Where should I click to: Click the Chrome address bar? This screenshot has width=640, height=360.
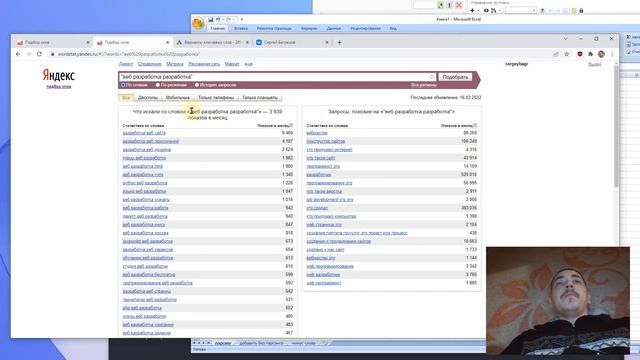point(302,54)
